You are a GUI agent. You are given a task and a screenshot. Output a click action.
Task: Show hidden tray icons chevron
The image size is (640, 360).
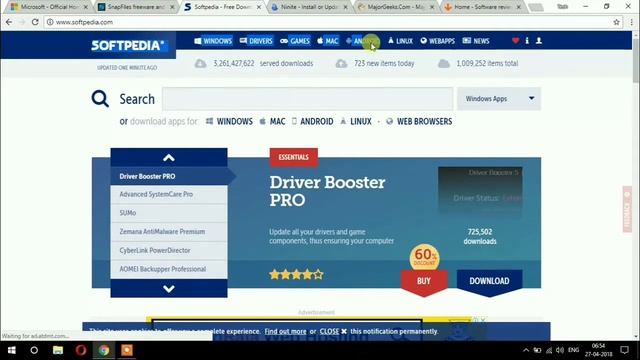[526, 350]
